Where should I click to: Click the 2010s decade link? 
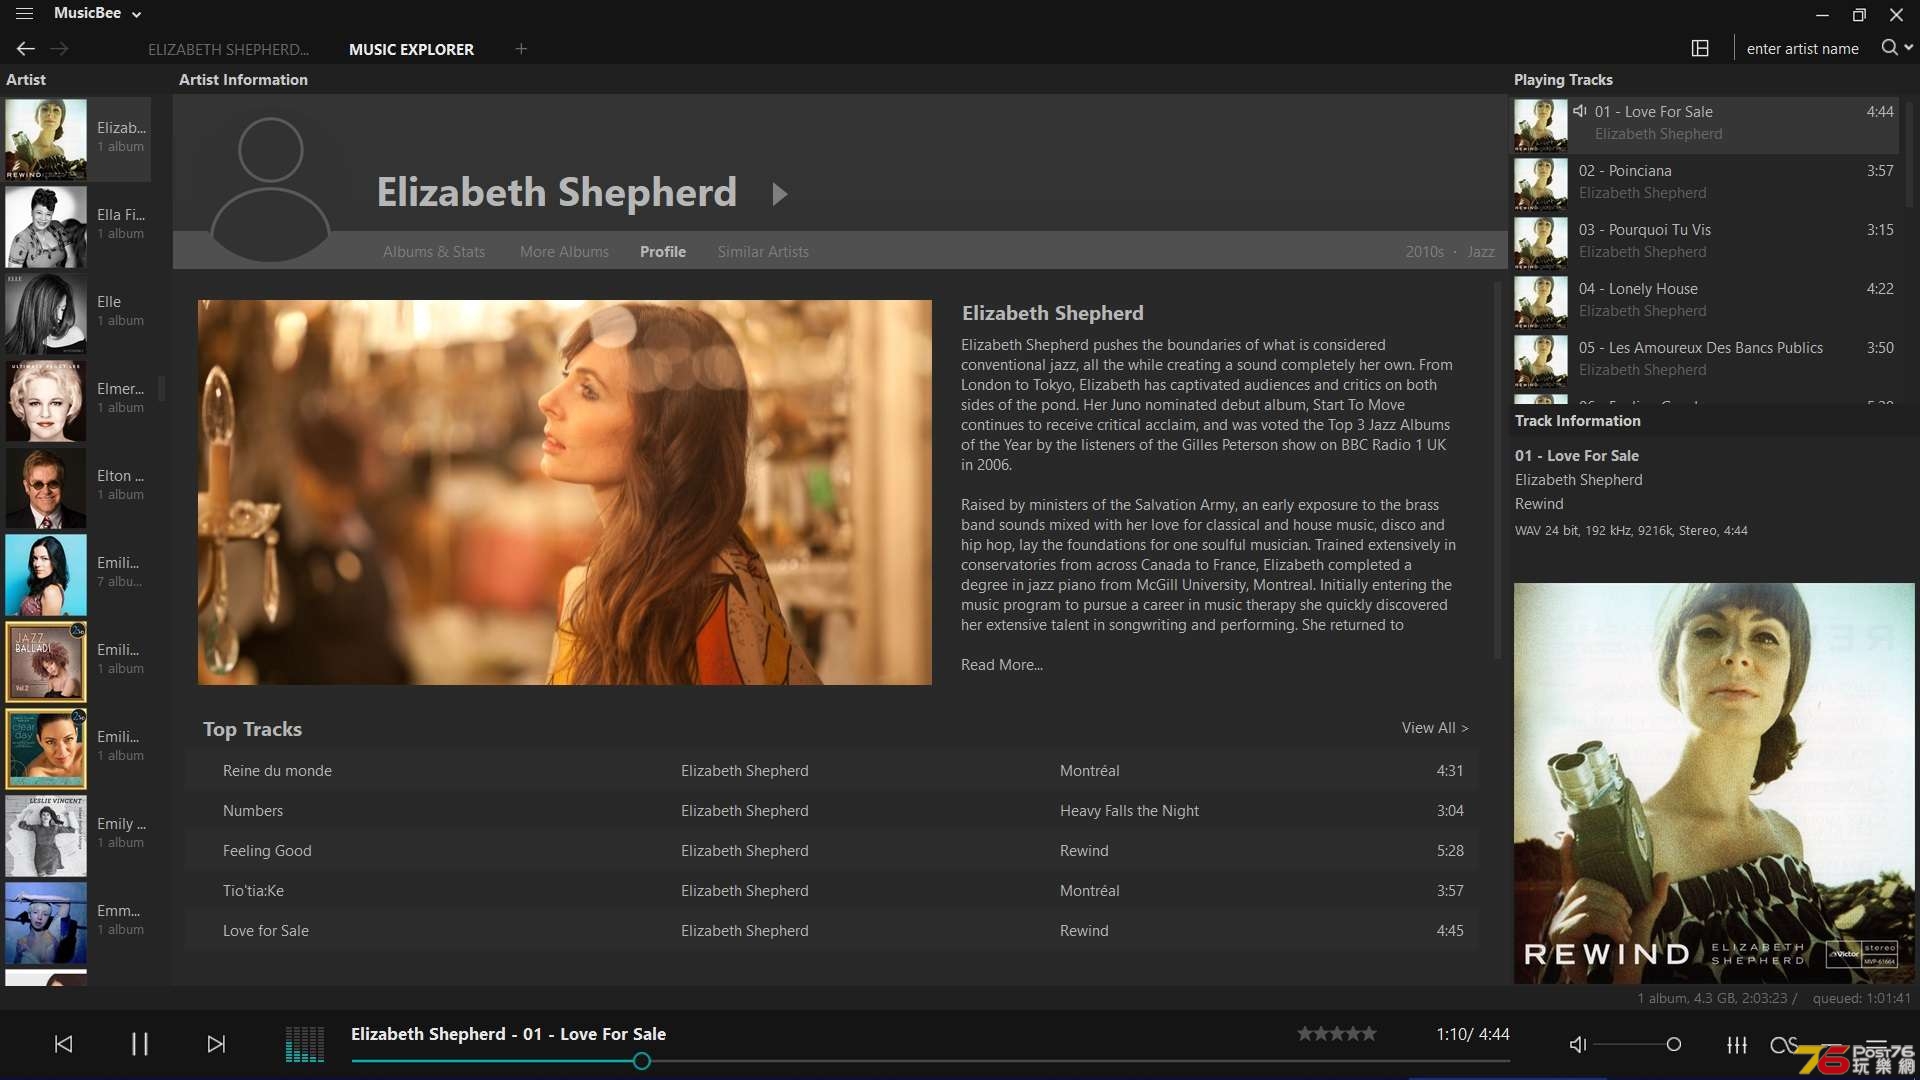(1424, 252)
